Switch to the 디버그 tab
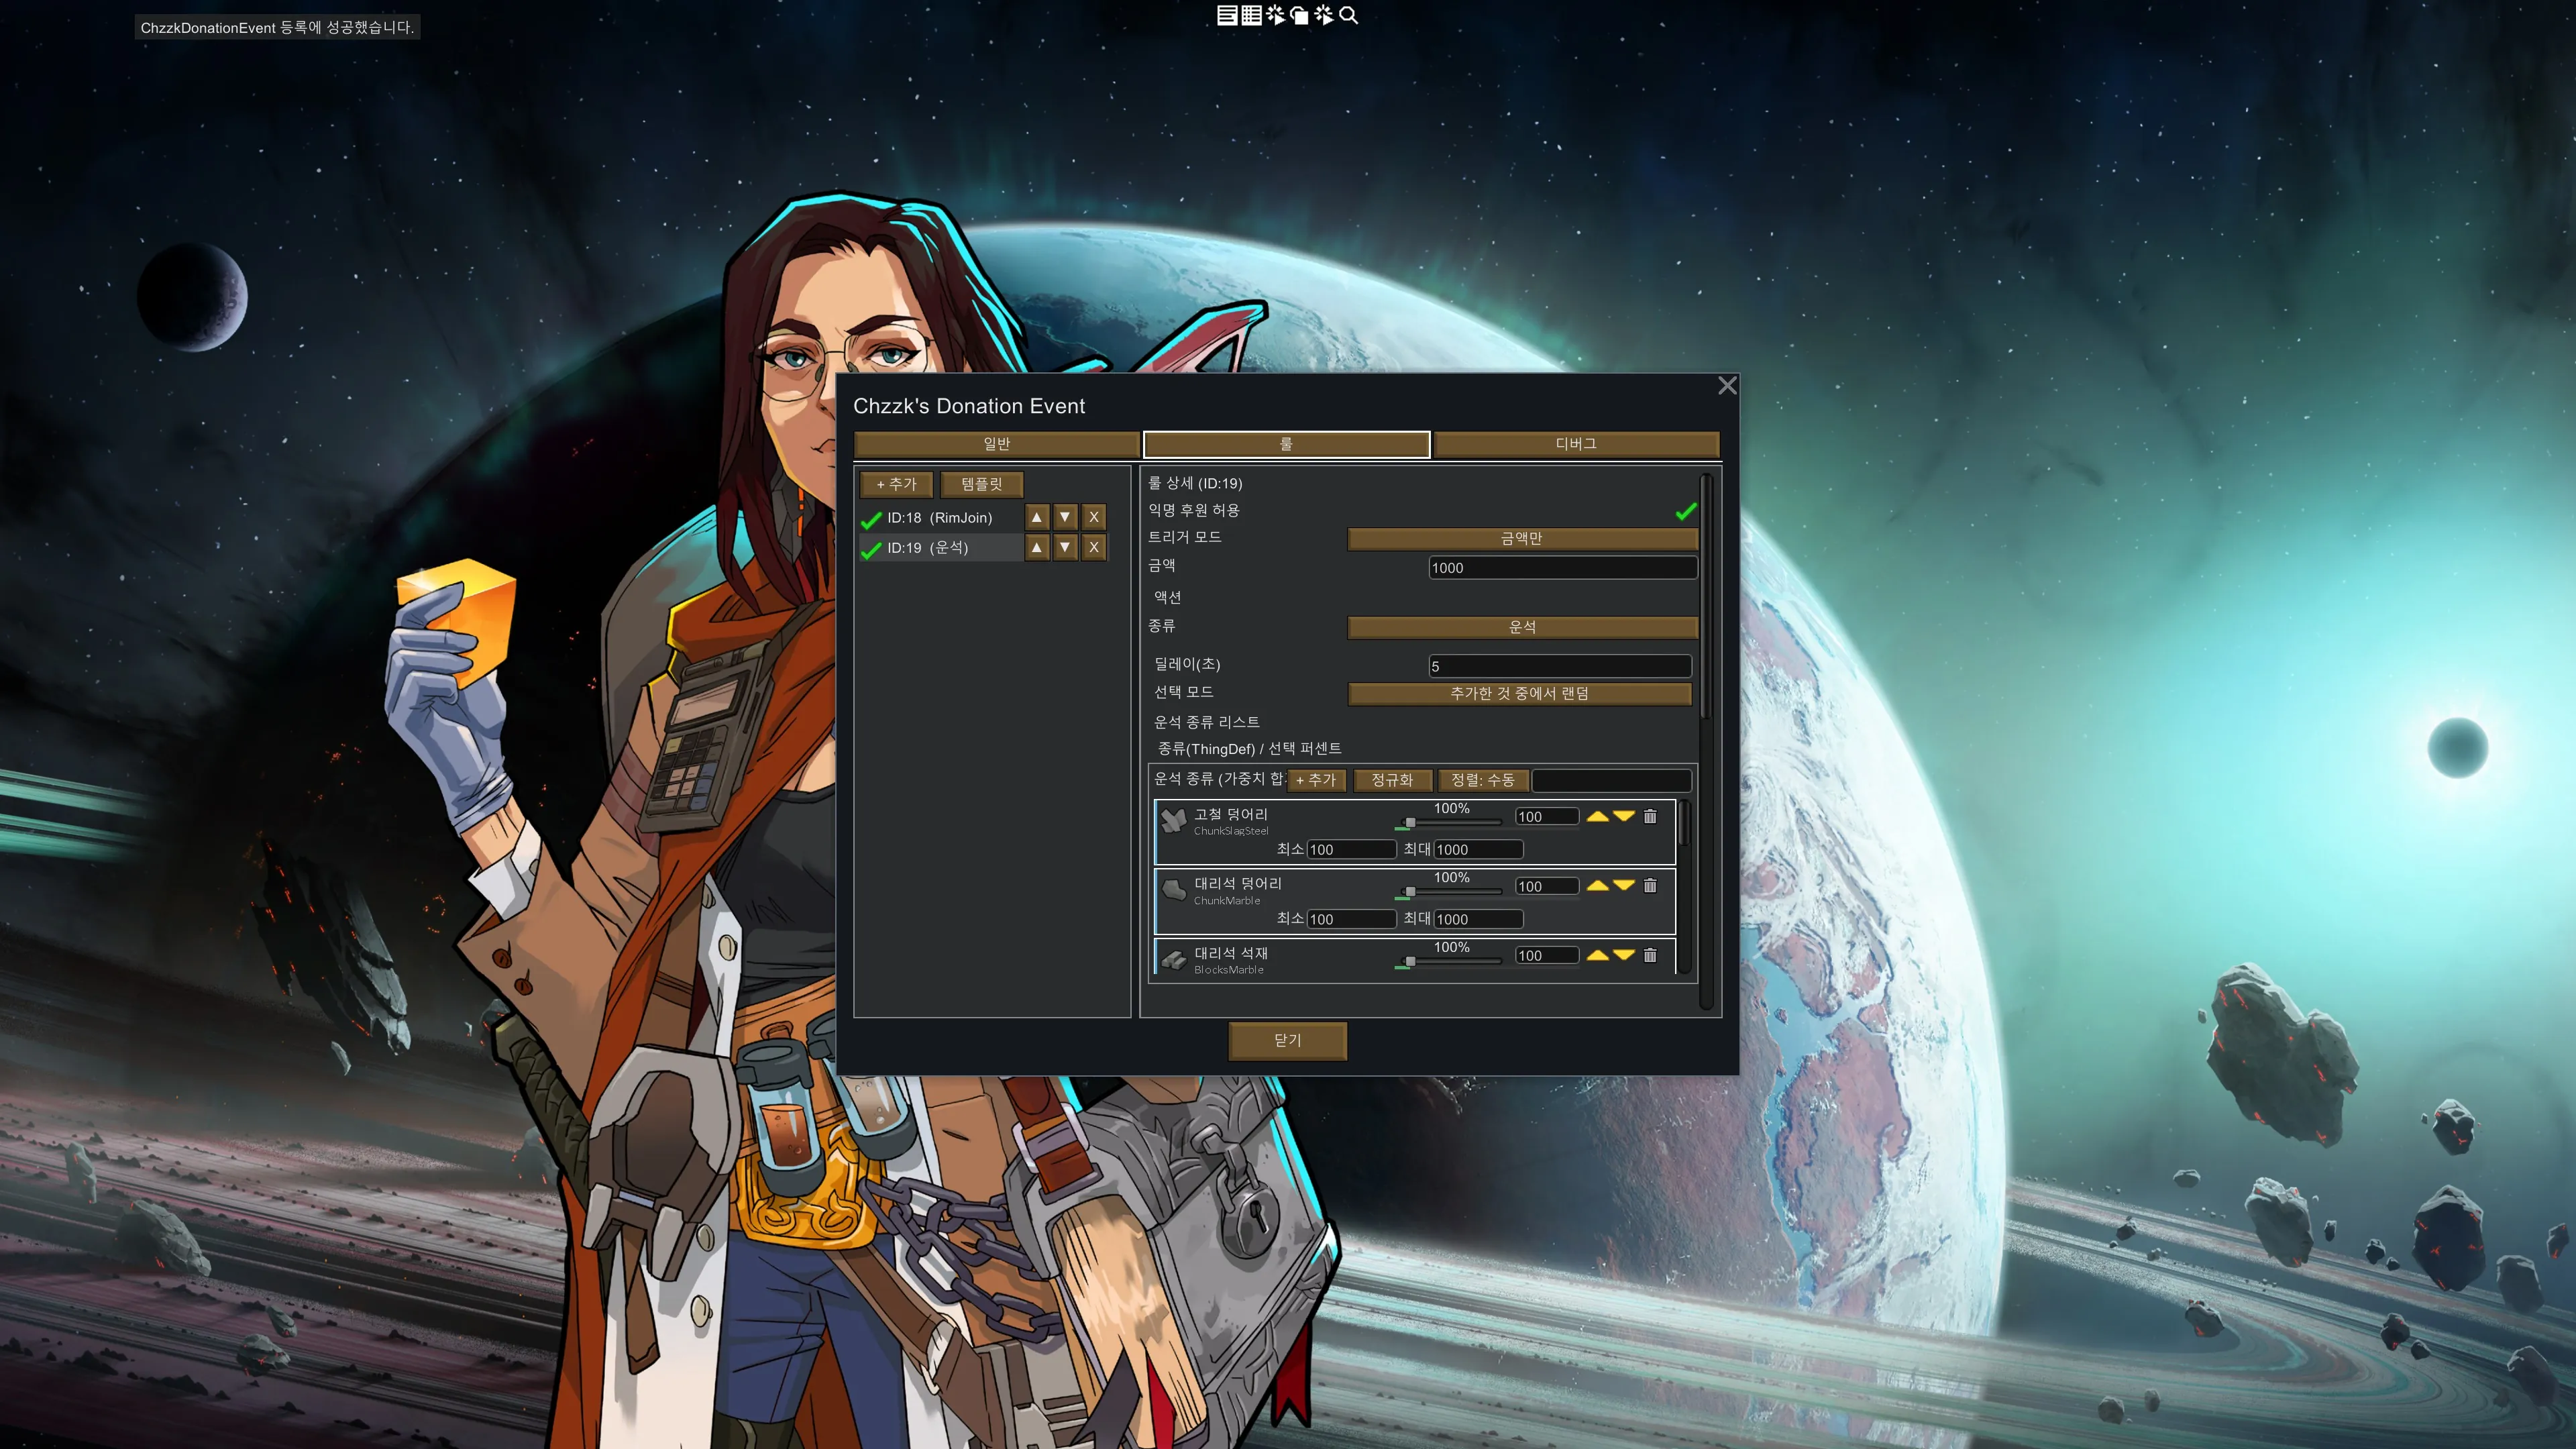The width and height of the screenshot is (2576, 1449). coord(1575,444)
